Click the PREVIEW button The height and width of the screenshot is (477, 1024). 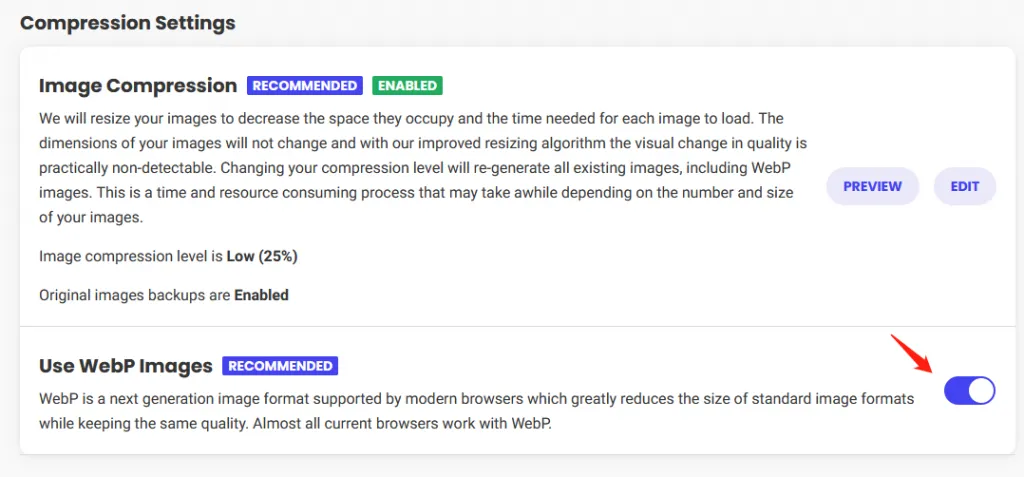872,186
